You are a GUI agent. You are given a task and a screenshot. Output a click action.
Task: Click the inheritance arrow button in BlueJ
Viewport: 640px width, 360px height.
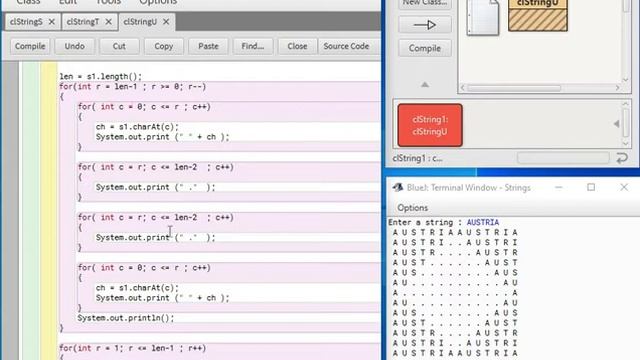point(425,25)
